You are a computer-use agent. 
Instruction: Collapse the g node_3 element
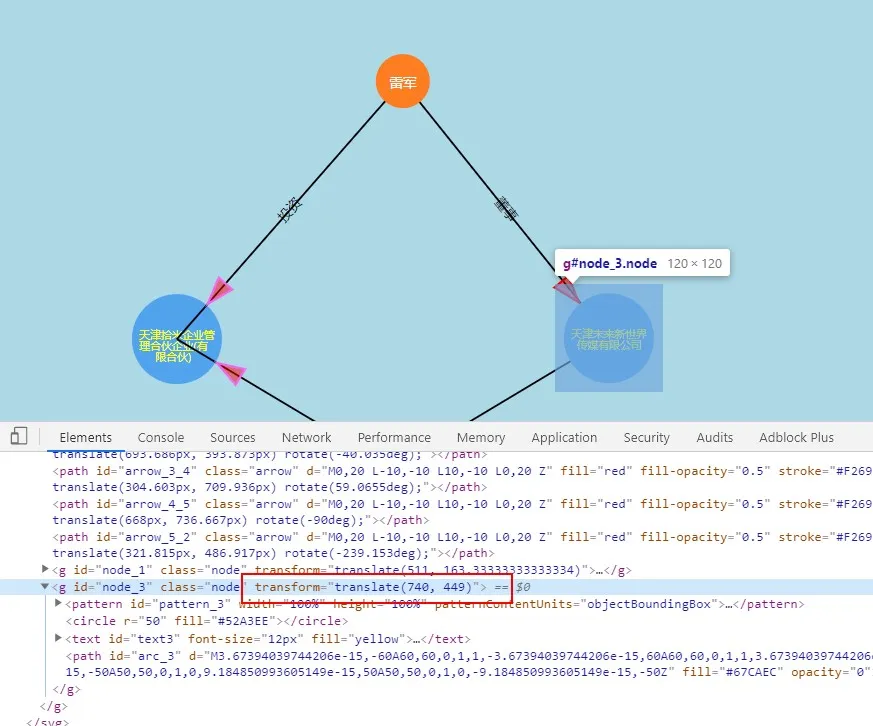click(x=45, y=586)
